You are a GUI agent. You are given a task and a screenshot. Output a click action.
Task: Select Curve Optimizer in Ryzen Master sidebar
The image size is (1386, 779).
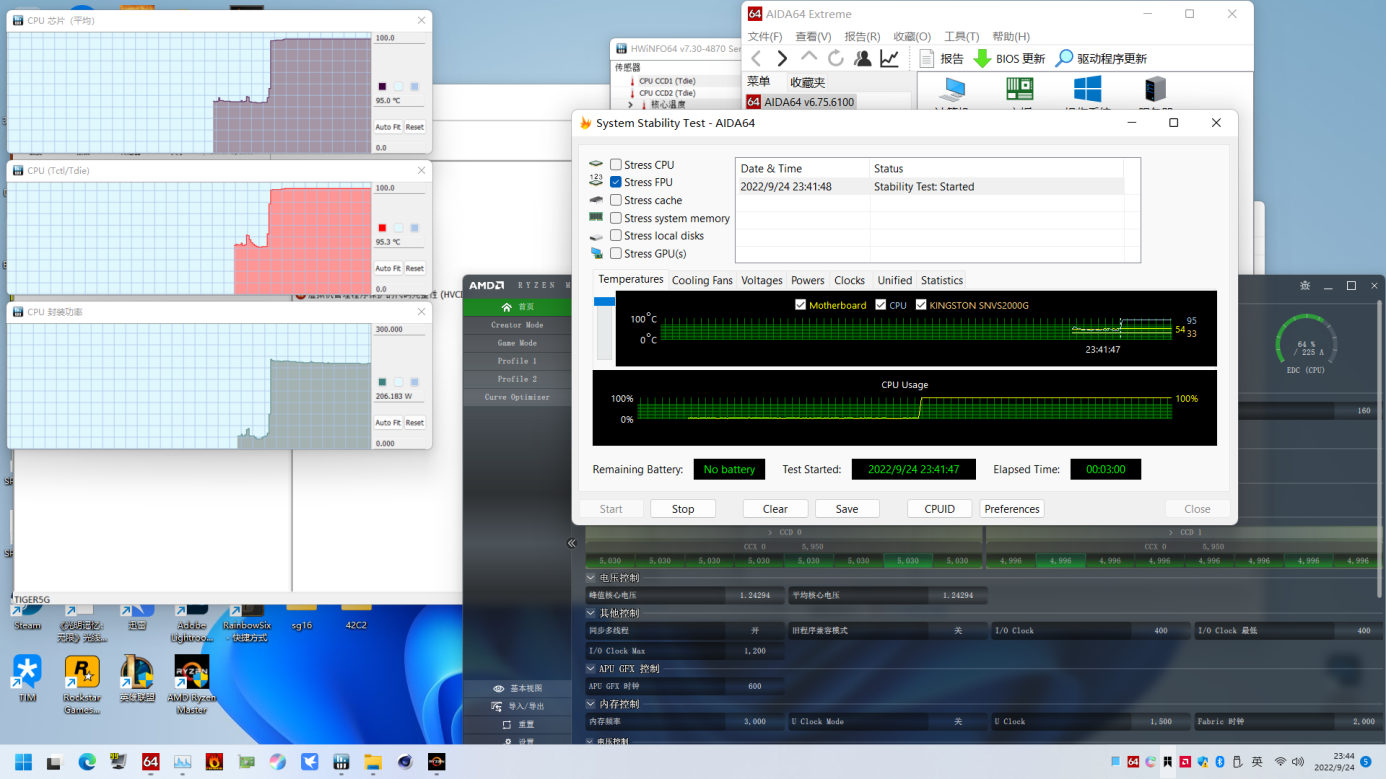pyautogui.click(x=517, y=397)
